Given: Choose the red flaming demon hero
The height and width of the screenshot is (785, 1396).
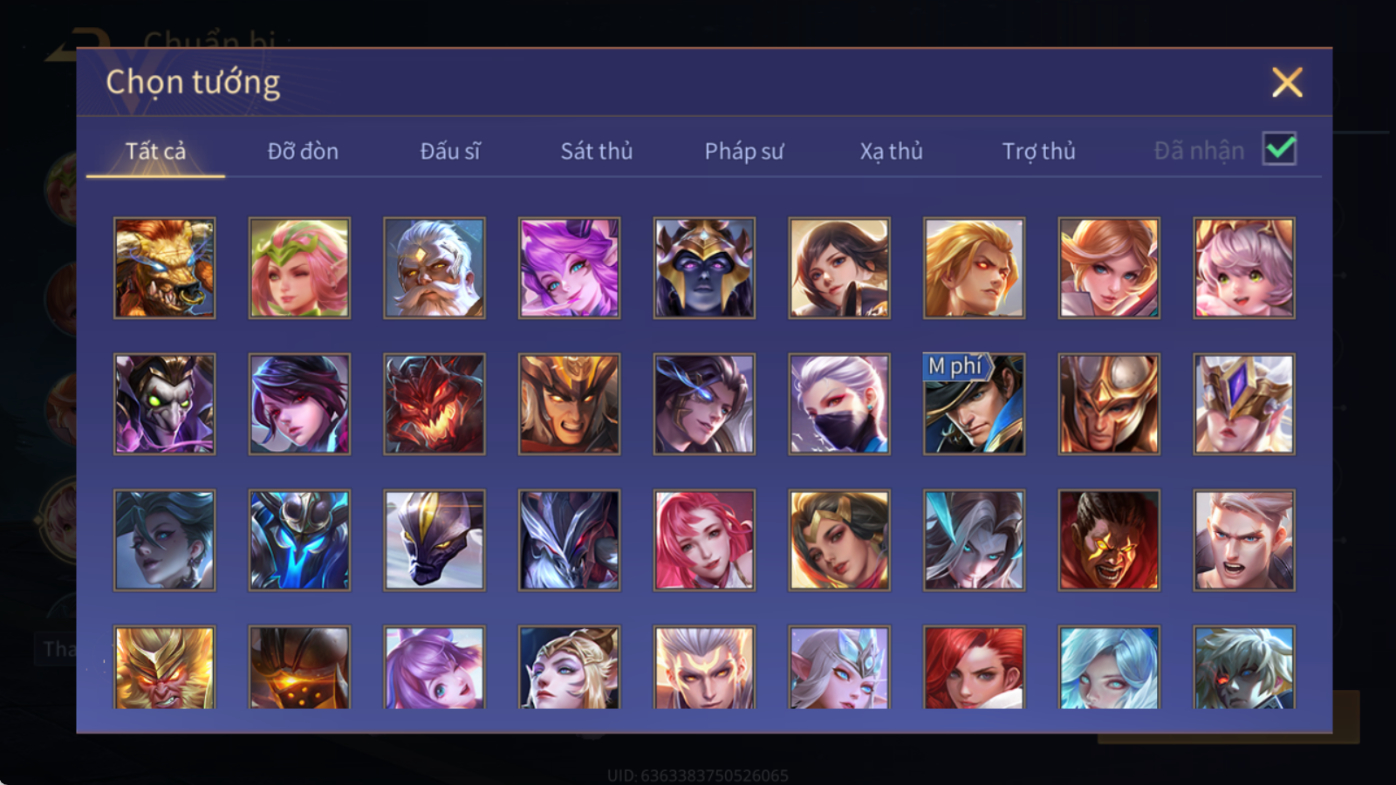Looking at the screenshot, I should (x=435, y=404).
